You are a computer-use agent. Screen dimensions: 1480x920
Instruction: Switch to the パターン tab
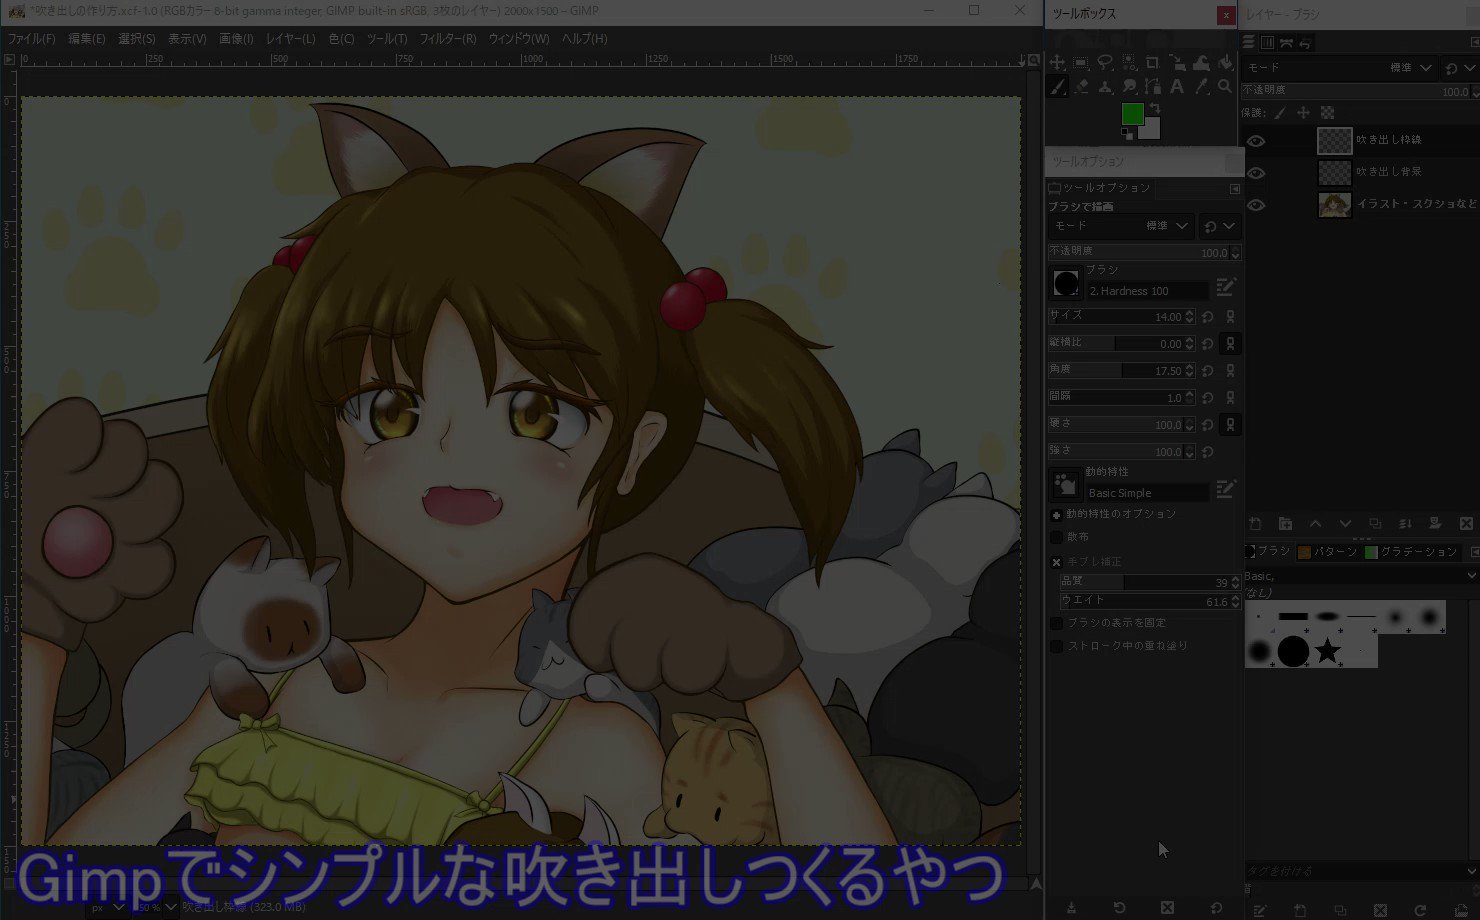(1328, 552)
